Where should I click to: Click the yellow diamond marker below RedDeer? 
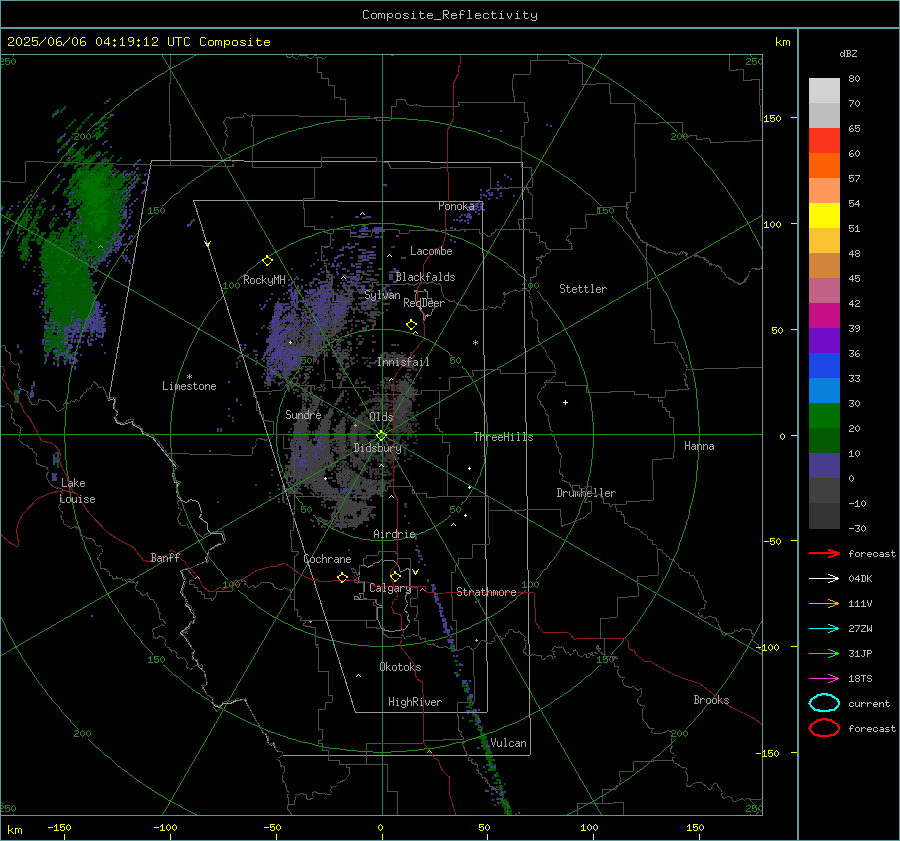tap(412, 325)
